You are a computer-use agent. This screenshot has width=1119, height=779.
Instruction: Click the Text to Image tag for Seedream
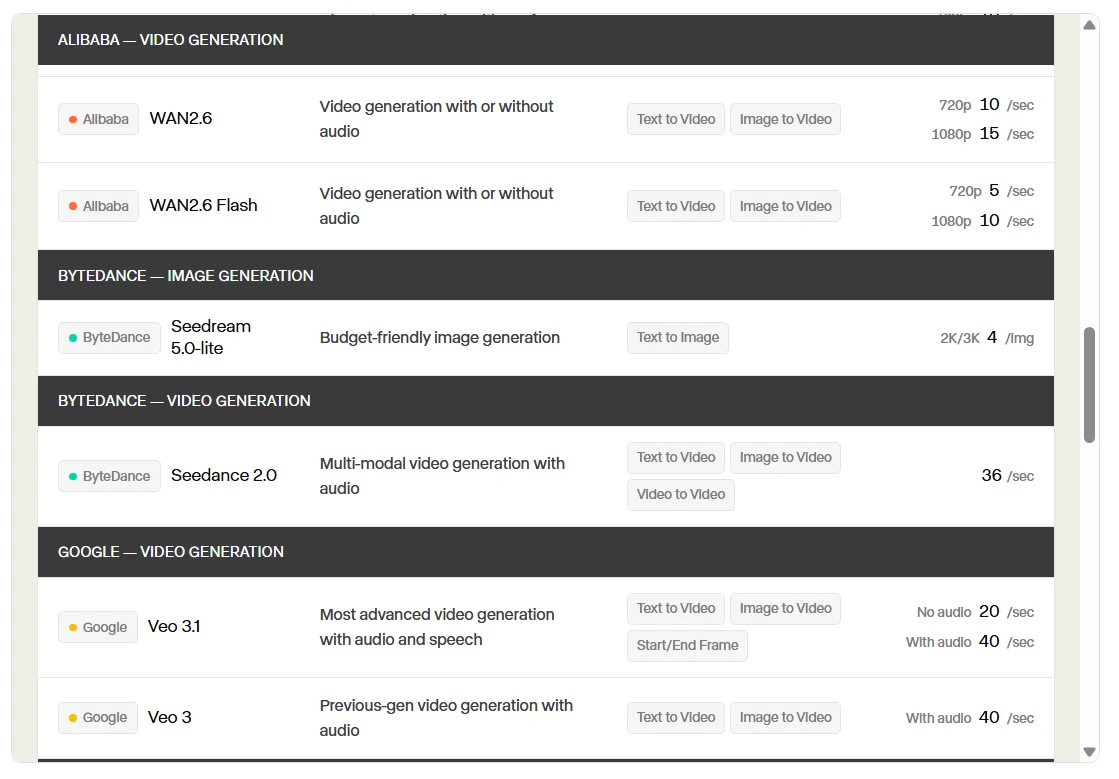[678, 337]
